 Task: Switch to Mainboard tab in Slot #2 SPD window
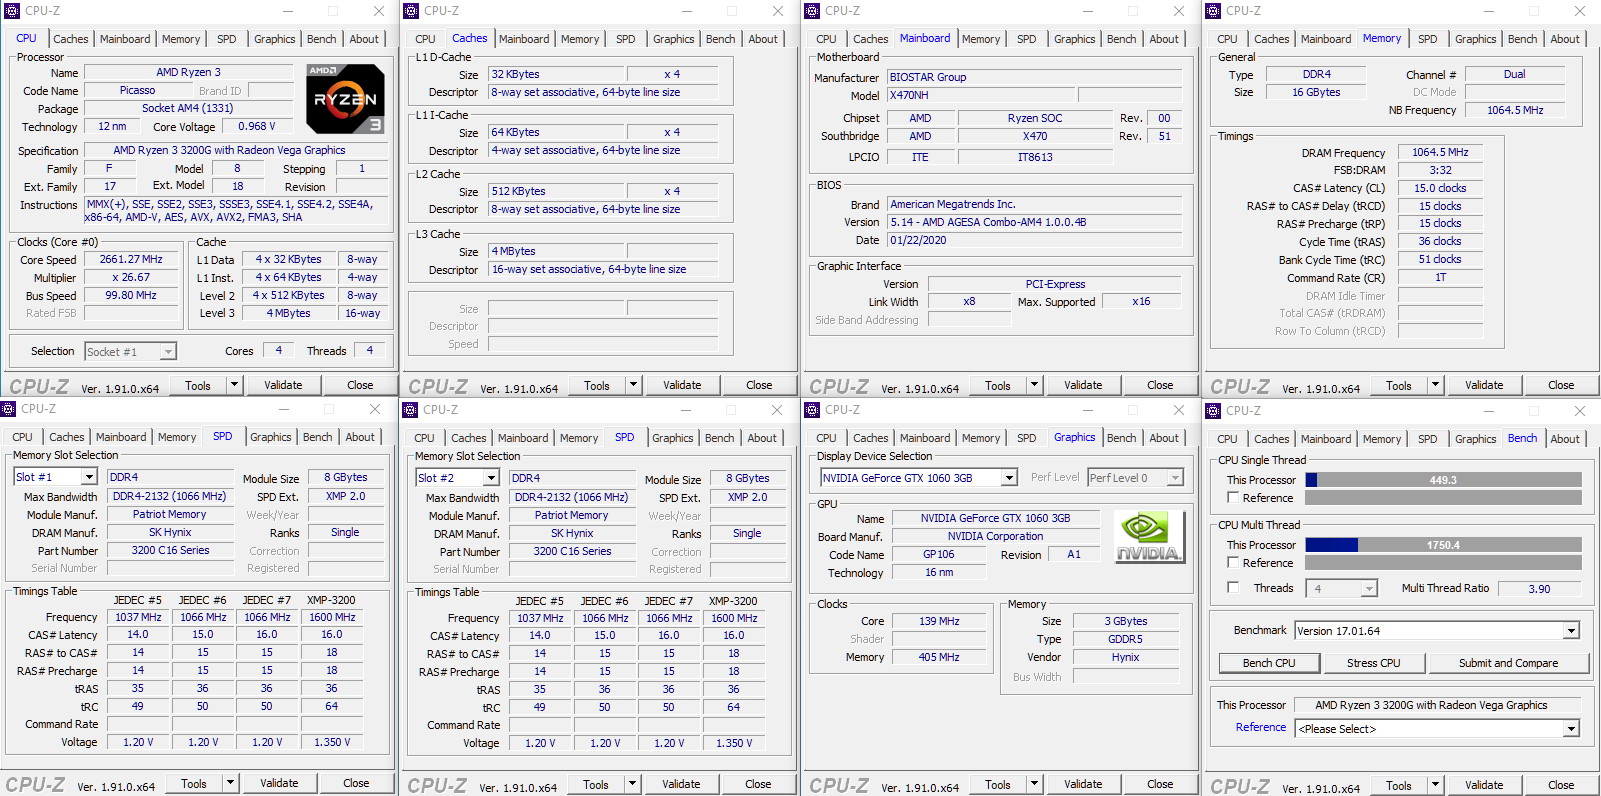[x=523, y=438]
